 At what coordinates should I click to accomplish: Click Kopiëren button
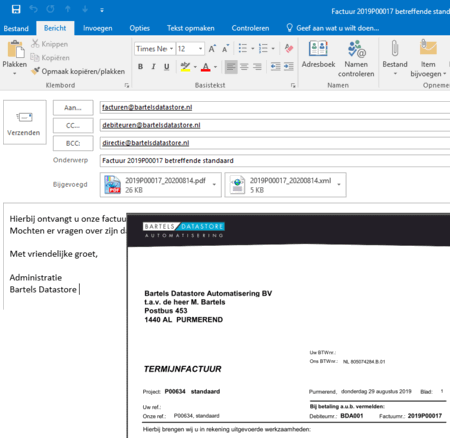point(50,58)
